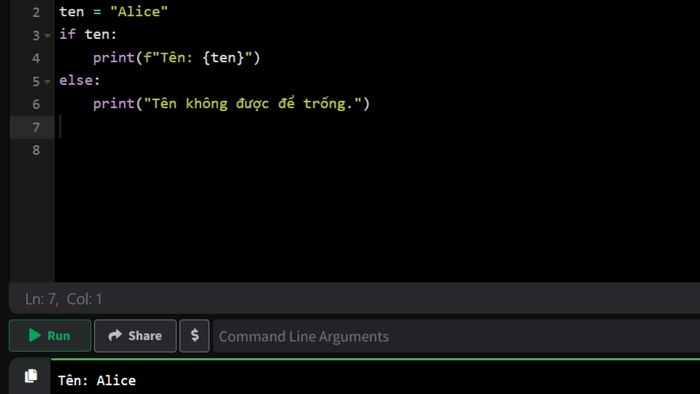
Task: Collapse the if block at line 3
Action: point(48,35)
